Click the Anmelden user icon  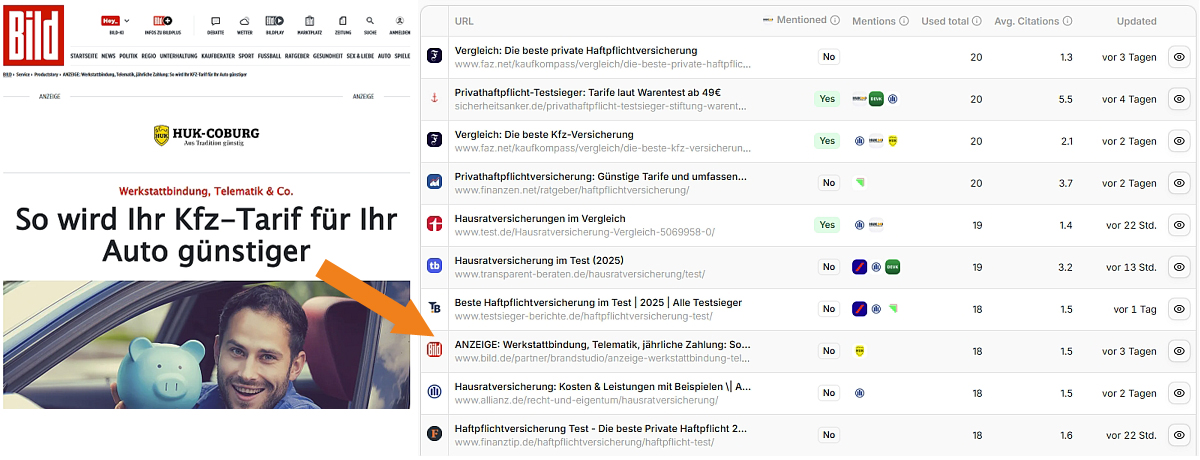click(400, 20)
